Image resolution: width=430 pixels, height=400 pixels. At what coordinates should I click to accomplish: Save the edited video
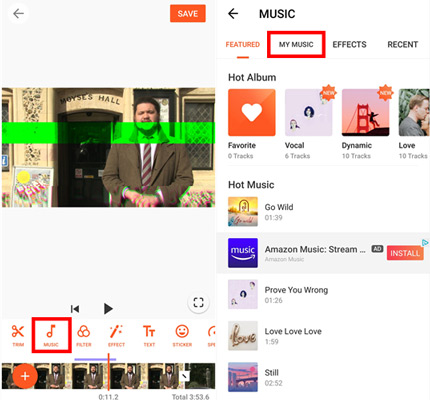pyautogui.click(x=188, y=14)
